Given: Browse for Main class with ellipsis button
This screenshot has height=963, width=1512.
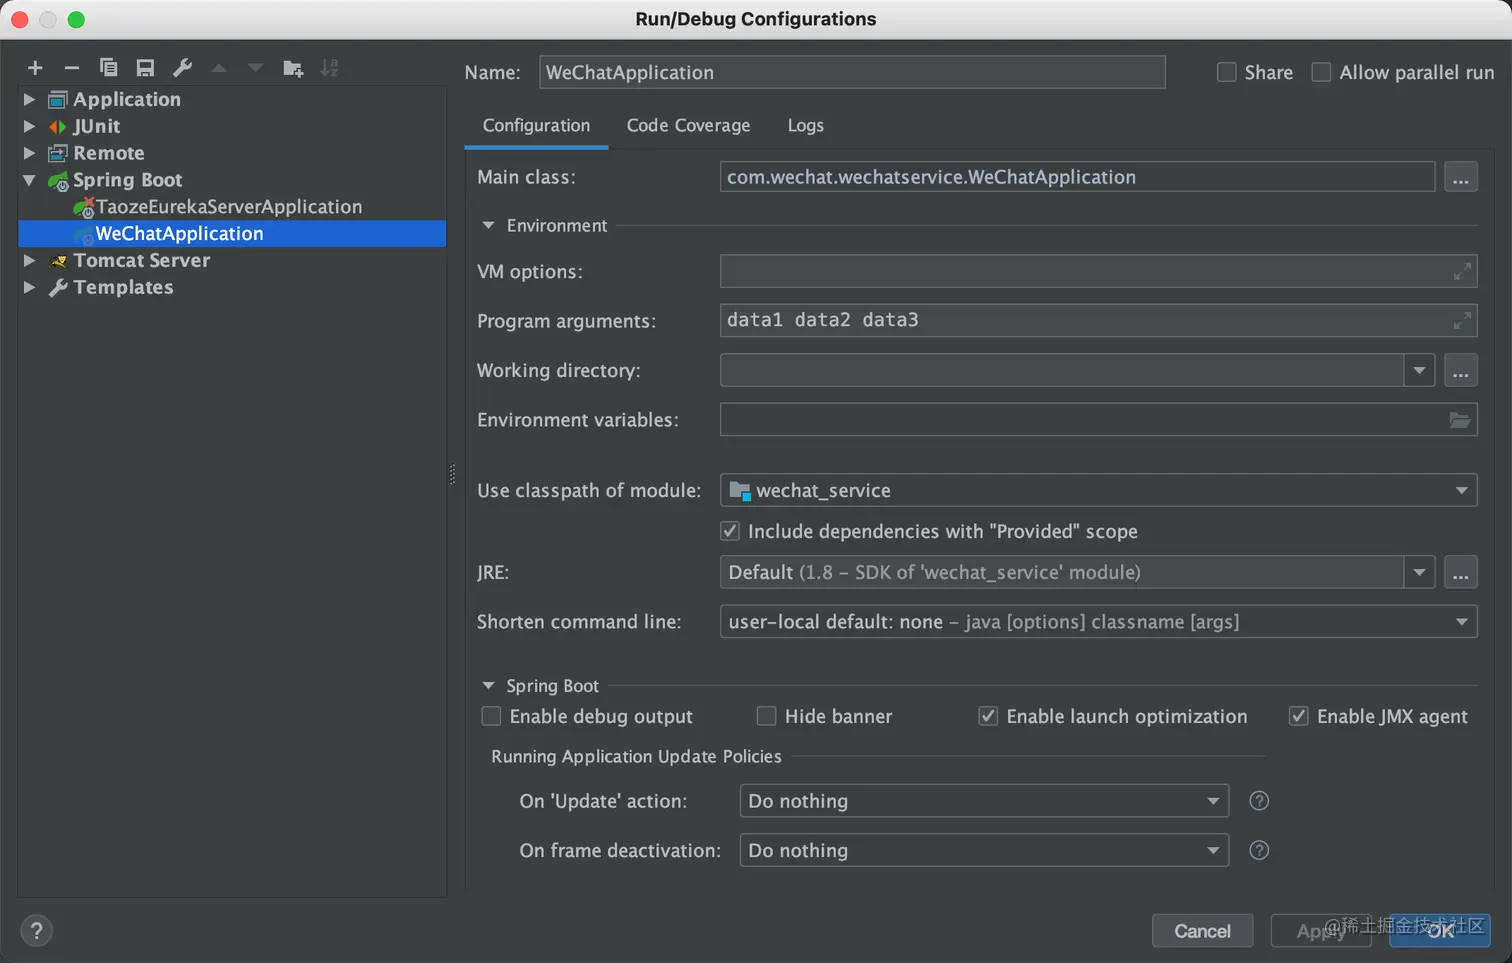Looking at the screenshot, I should pyautogui.click(x=1460, y=178).
